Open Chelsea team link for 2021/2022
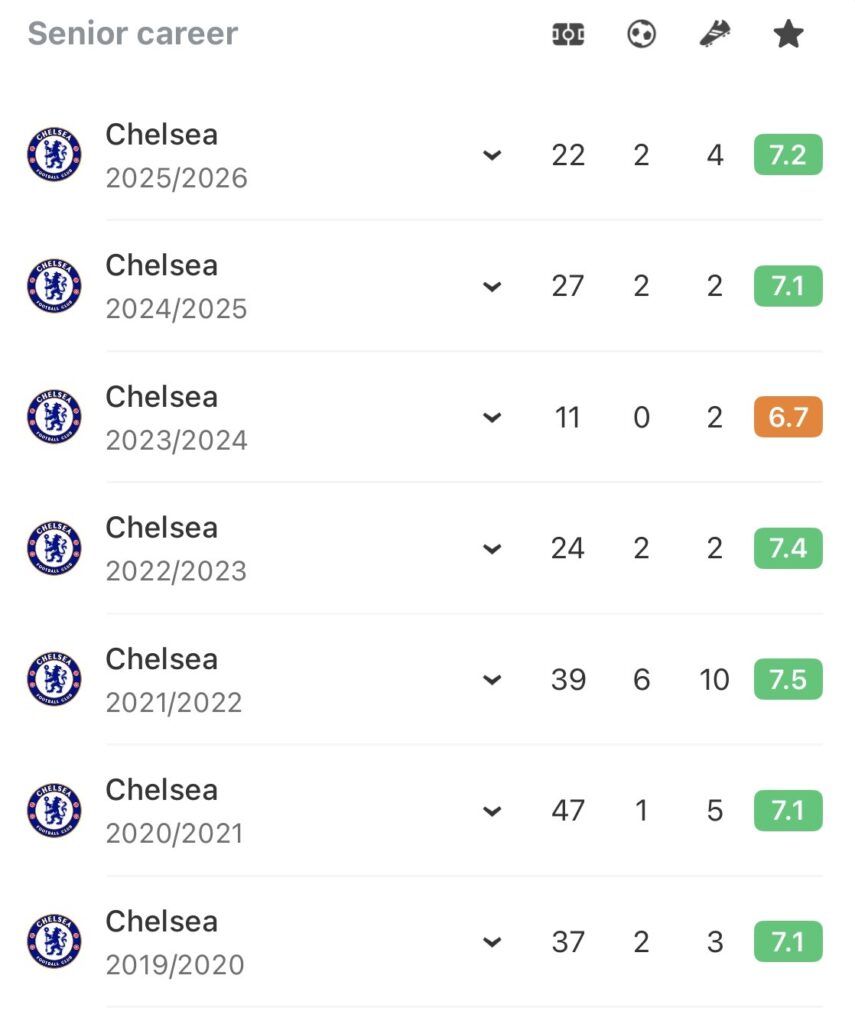Screen dimensions: 855x1024 pos(162,659)
